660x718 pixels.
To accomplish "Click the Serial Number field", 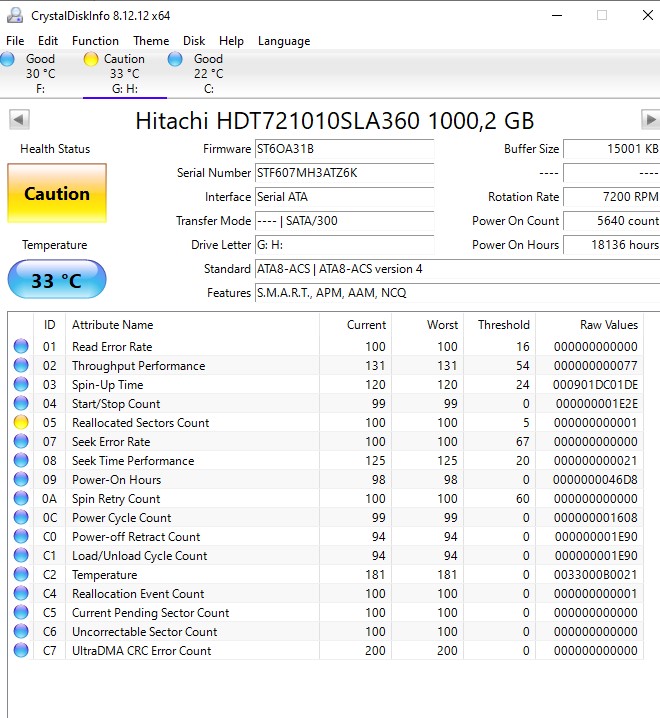I will click(x=344, y=173).
